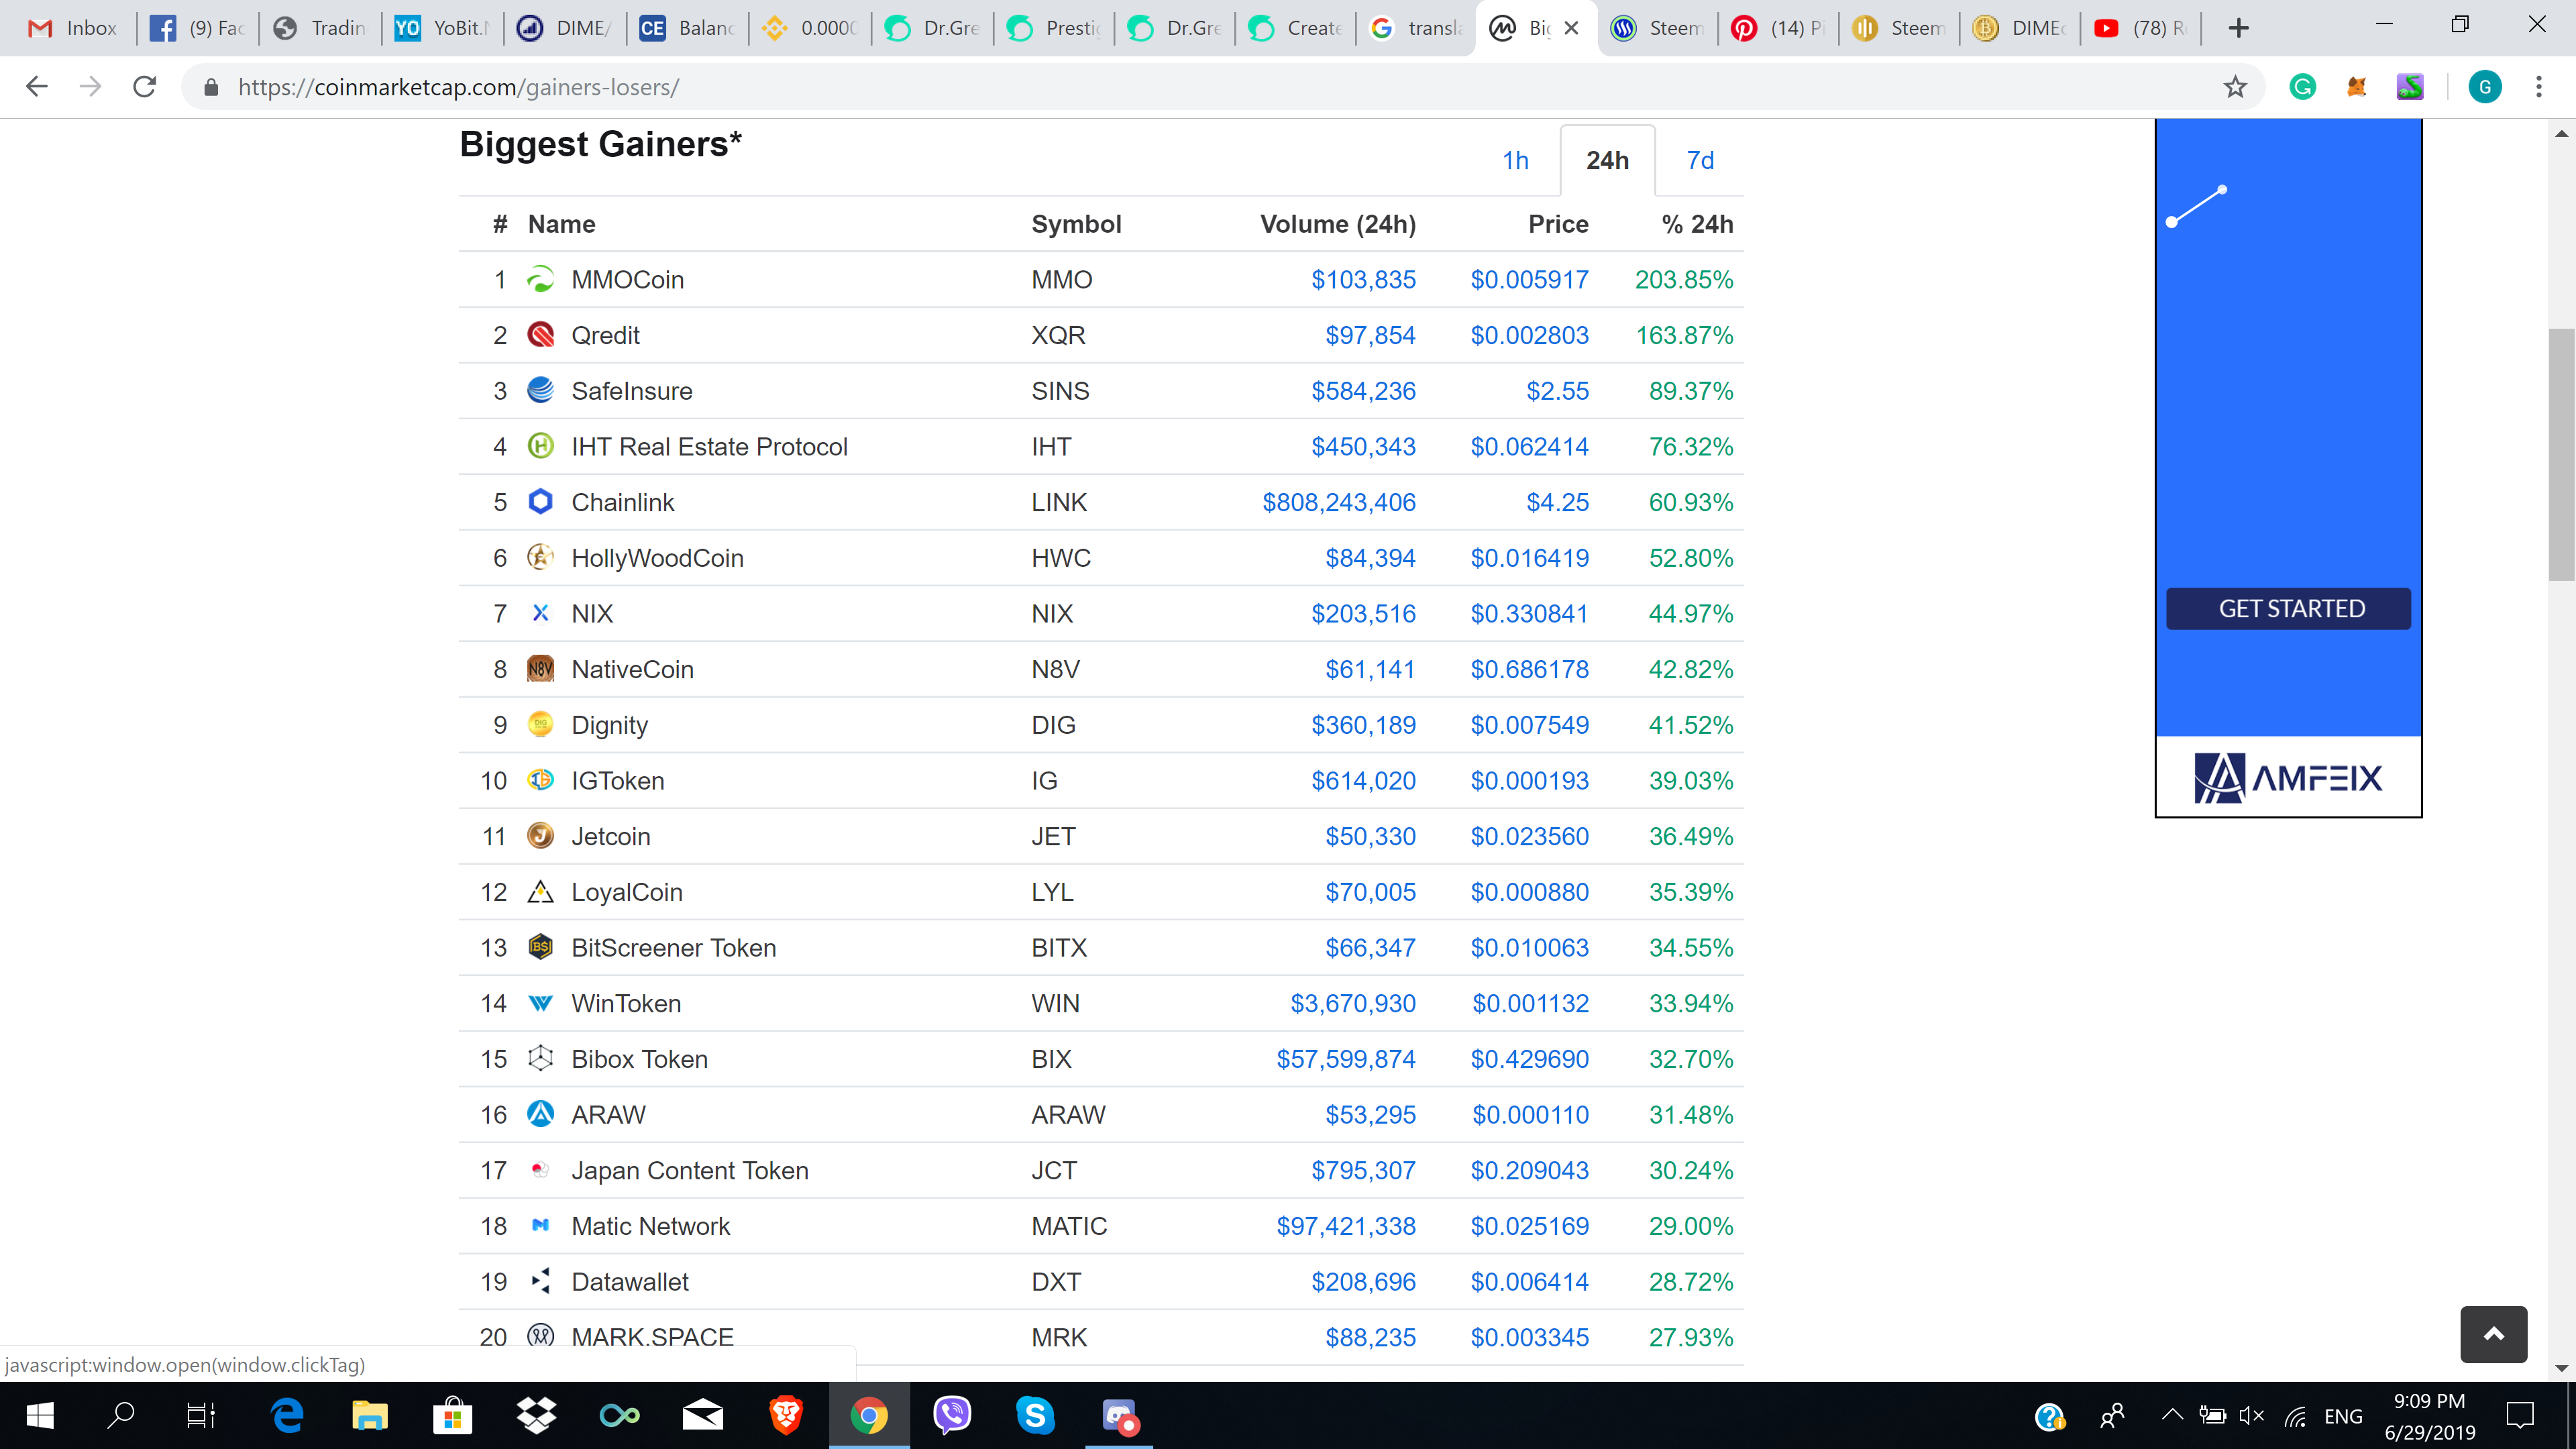Image resolution: width=2576 pixels, height=1449 pixels.
Task: Open the Chainlink name link
Action: point(622,502)
